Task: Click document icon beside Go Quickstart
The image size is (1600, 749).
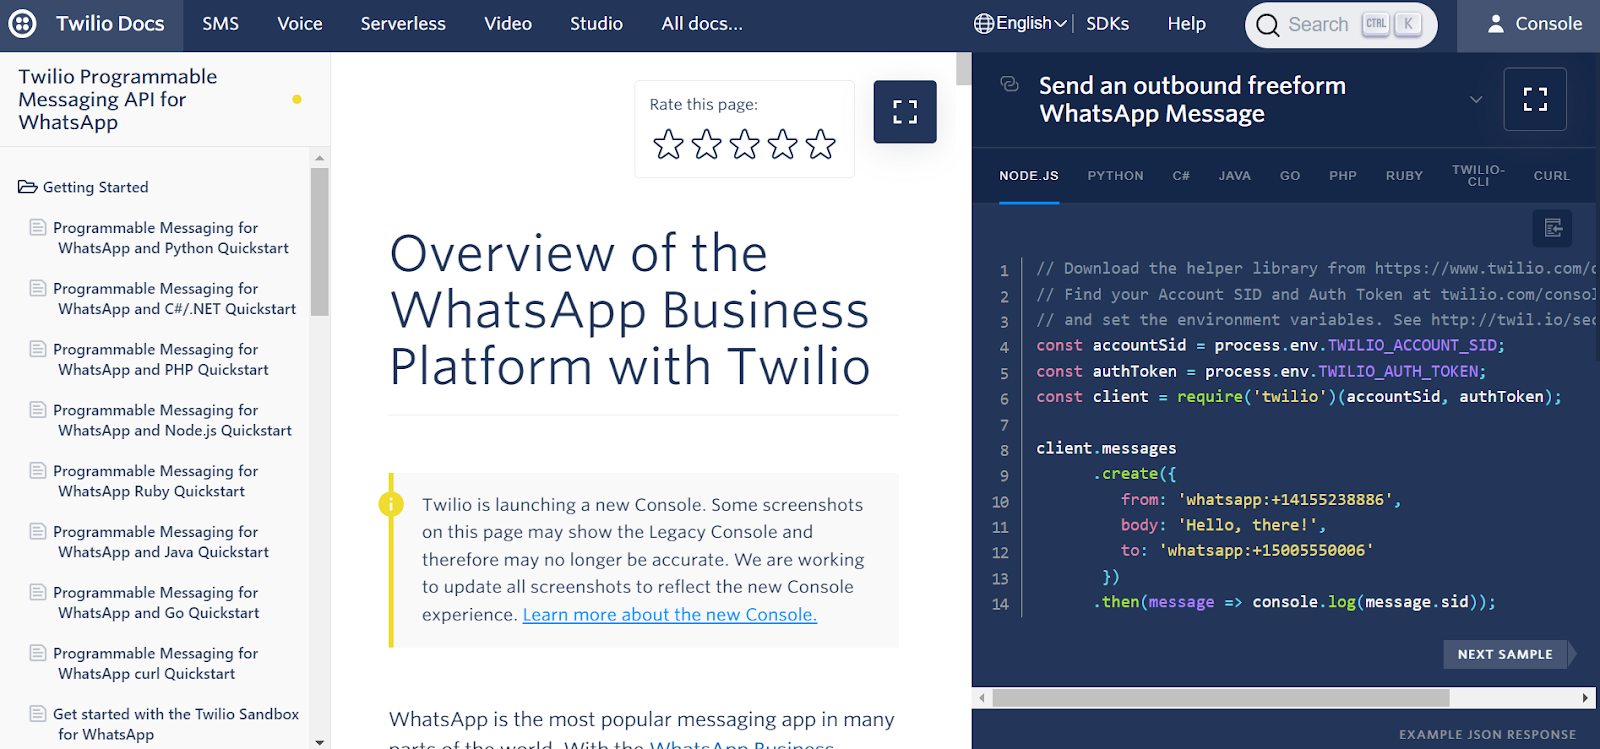Action: [38, 592]
